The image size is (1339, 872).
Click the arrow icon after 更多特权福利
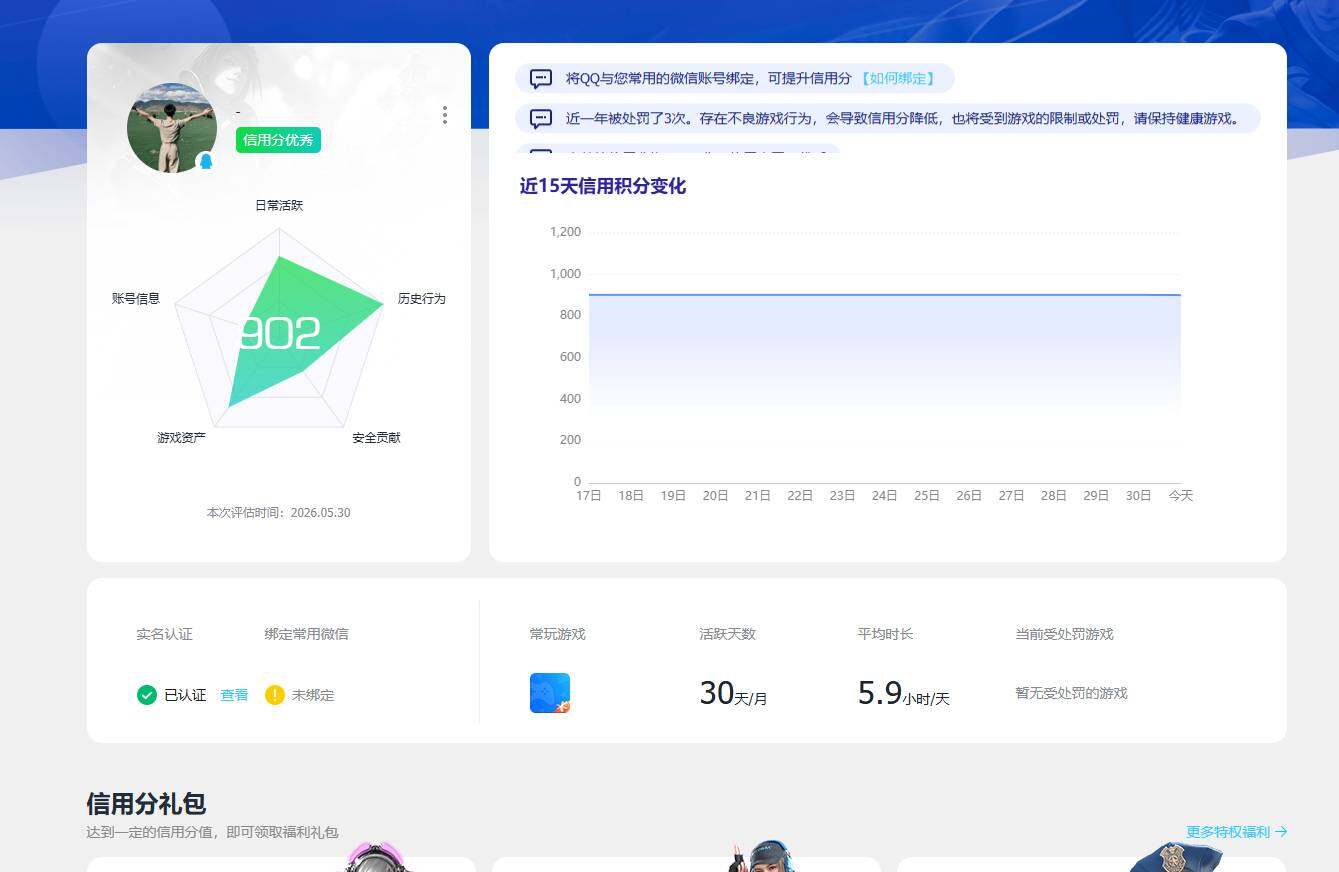(1281, 832)
